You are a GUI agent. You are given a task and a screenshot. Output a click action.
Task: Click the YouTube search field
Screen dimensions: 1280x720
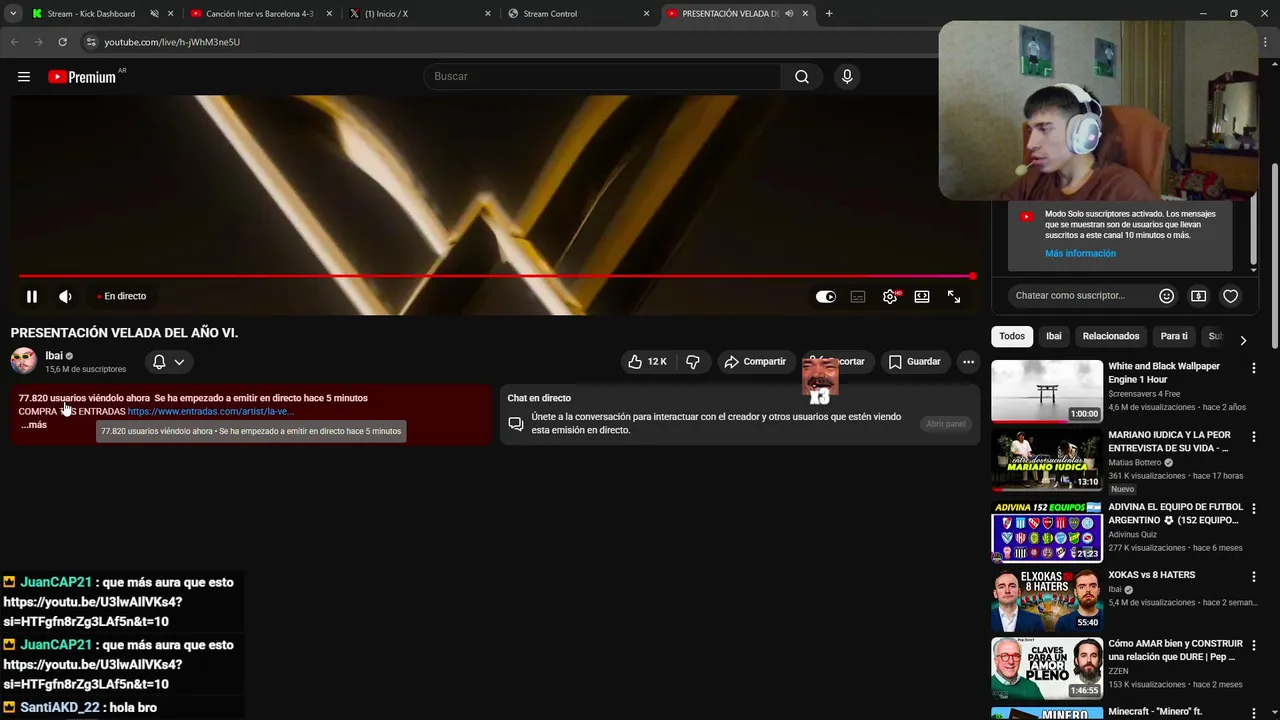(x=602, y=77)
